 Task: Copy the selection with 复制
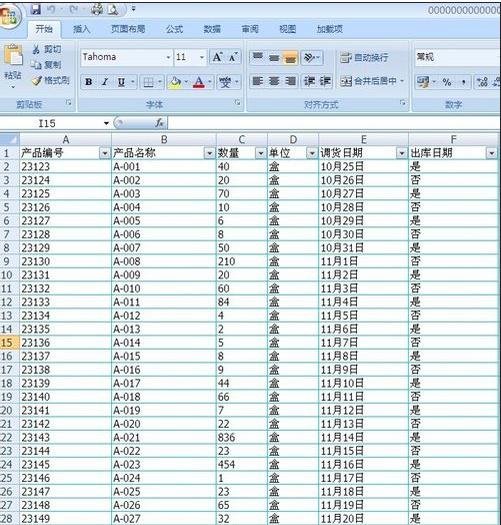click(x=47, y=65)
